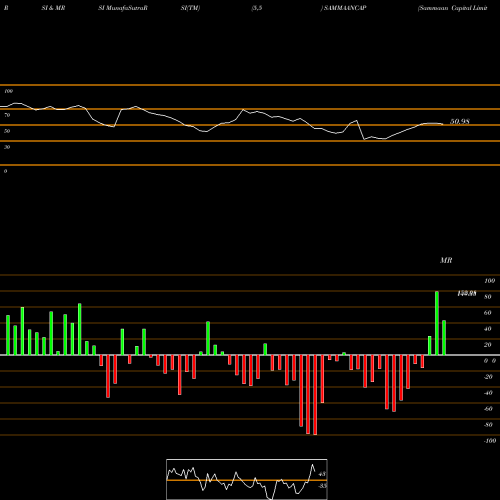Image resolution: width=500 pixels, height=500 pixels.
Task: Select the SAMMAANCAP symbol text in header
Action: click(x=345, y=8)
